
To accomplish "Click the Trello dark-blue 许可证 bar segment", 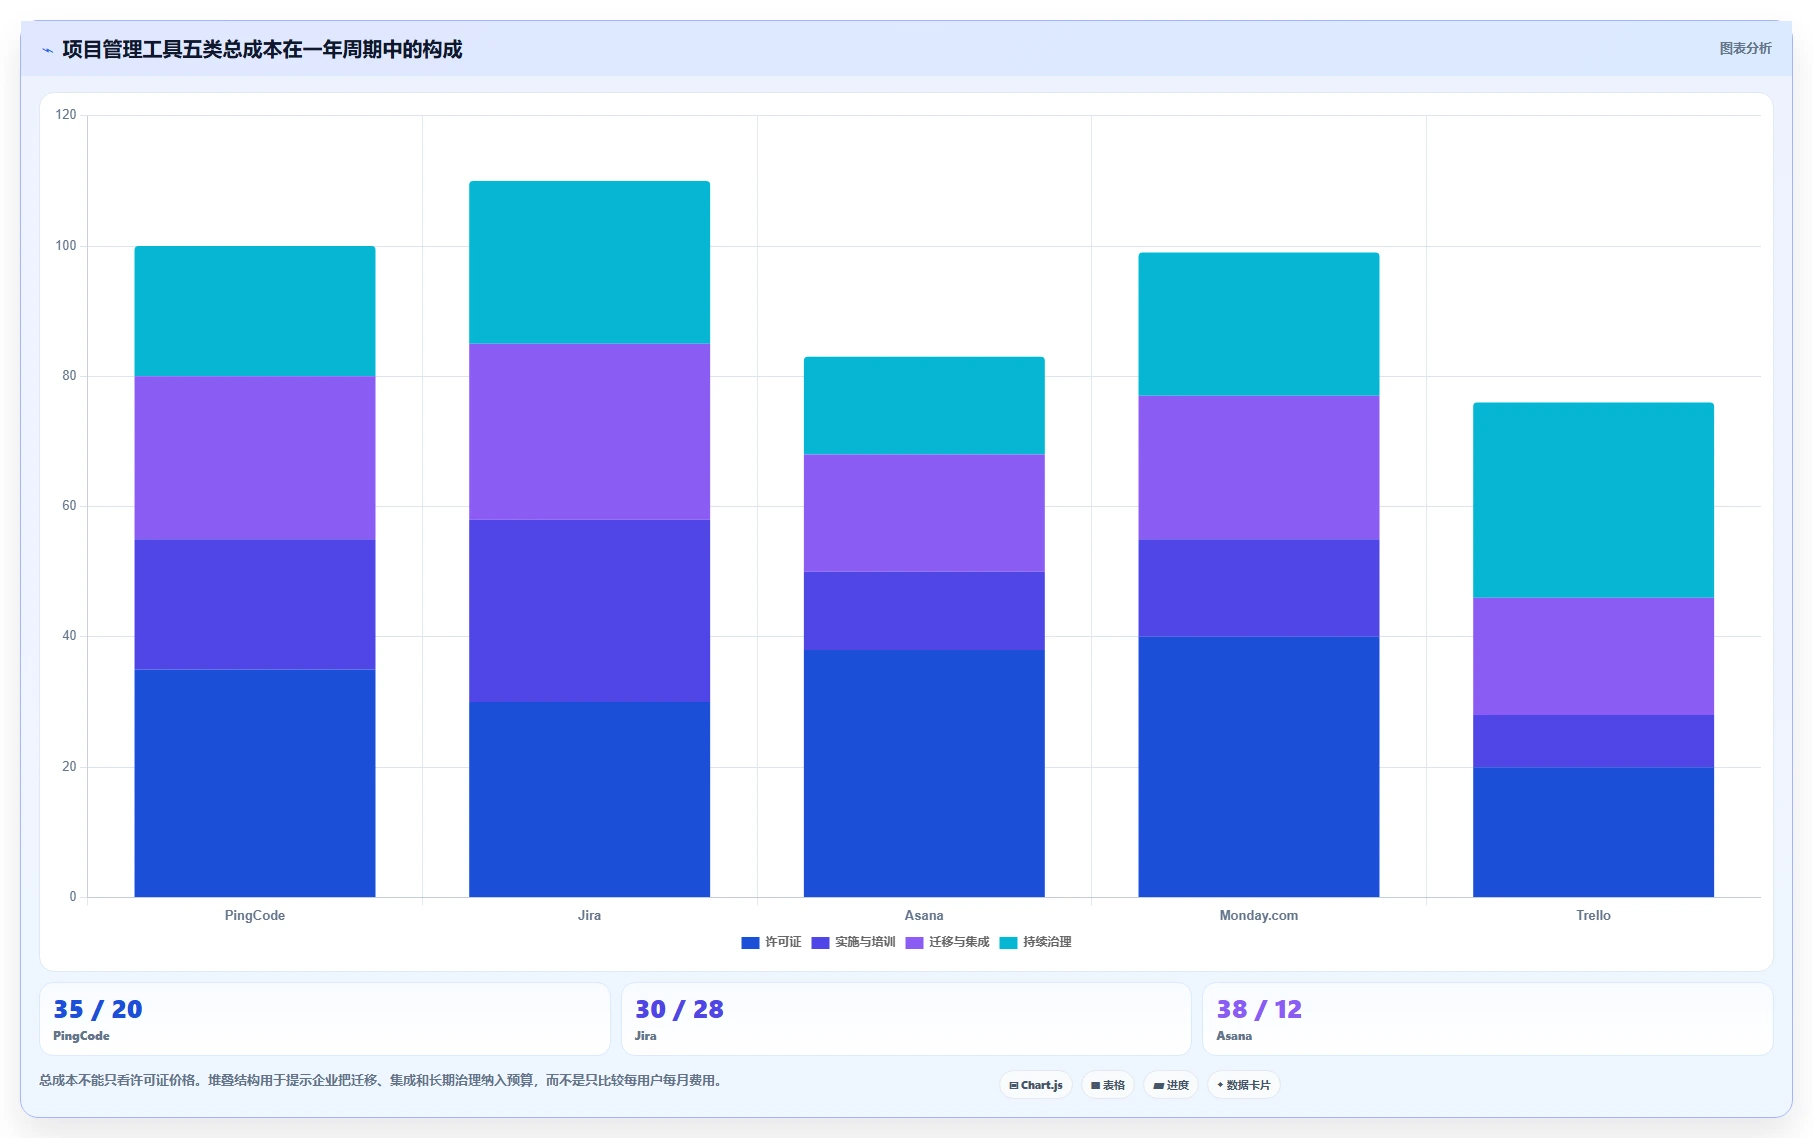I will point(1593,832).
